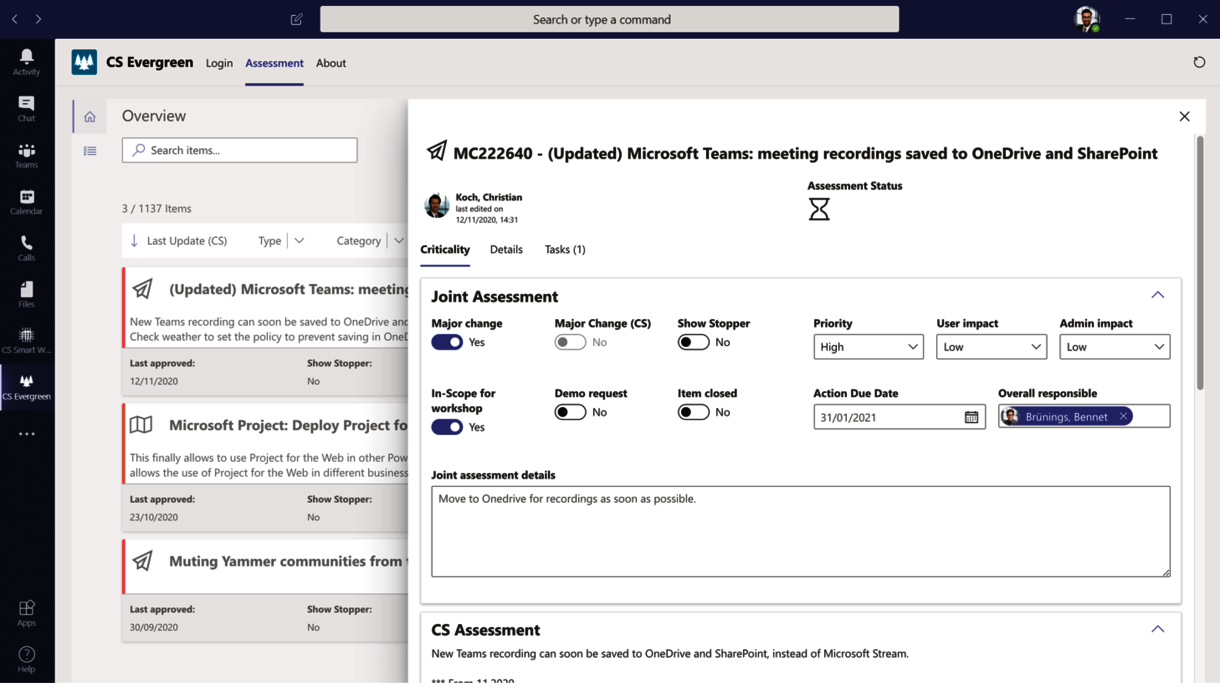This screenshot has width=1220, height=687.
Task: Open the Priority dropdown
Action: pos(868,347)
